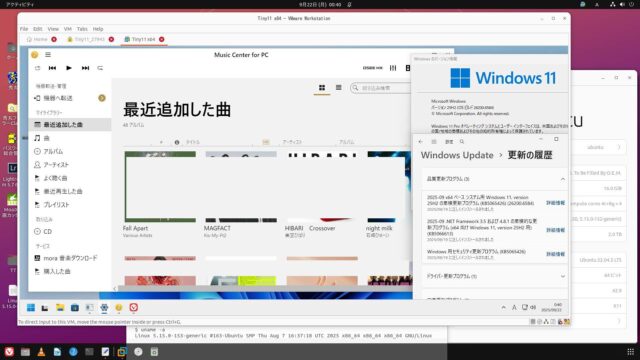
Task: Open the Windows Start button in guest
Action: coord(31,308)
